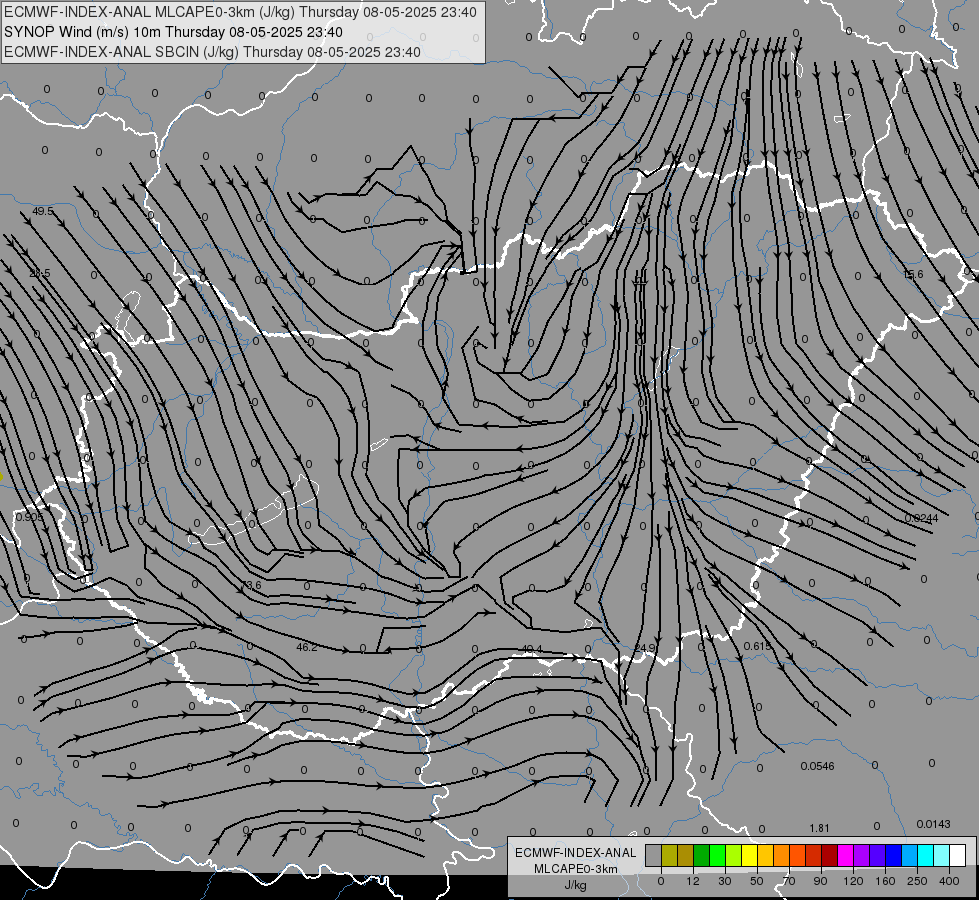The width and height of the screenshot is (979, 900).
Task: Click the map value 1.81
Action: (819, 828)
